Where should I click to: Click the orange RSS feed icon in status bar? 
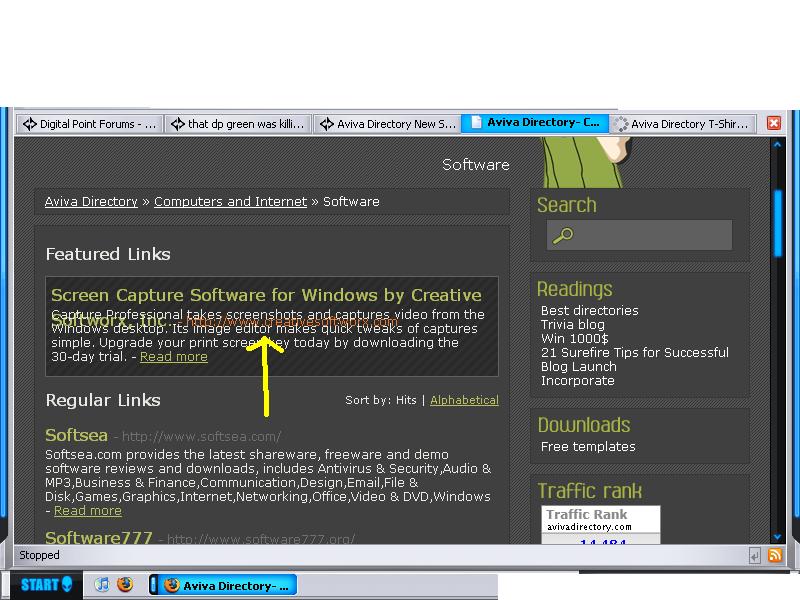[x=774, y=555]
